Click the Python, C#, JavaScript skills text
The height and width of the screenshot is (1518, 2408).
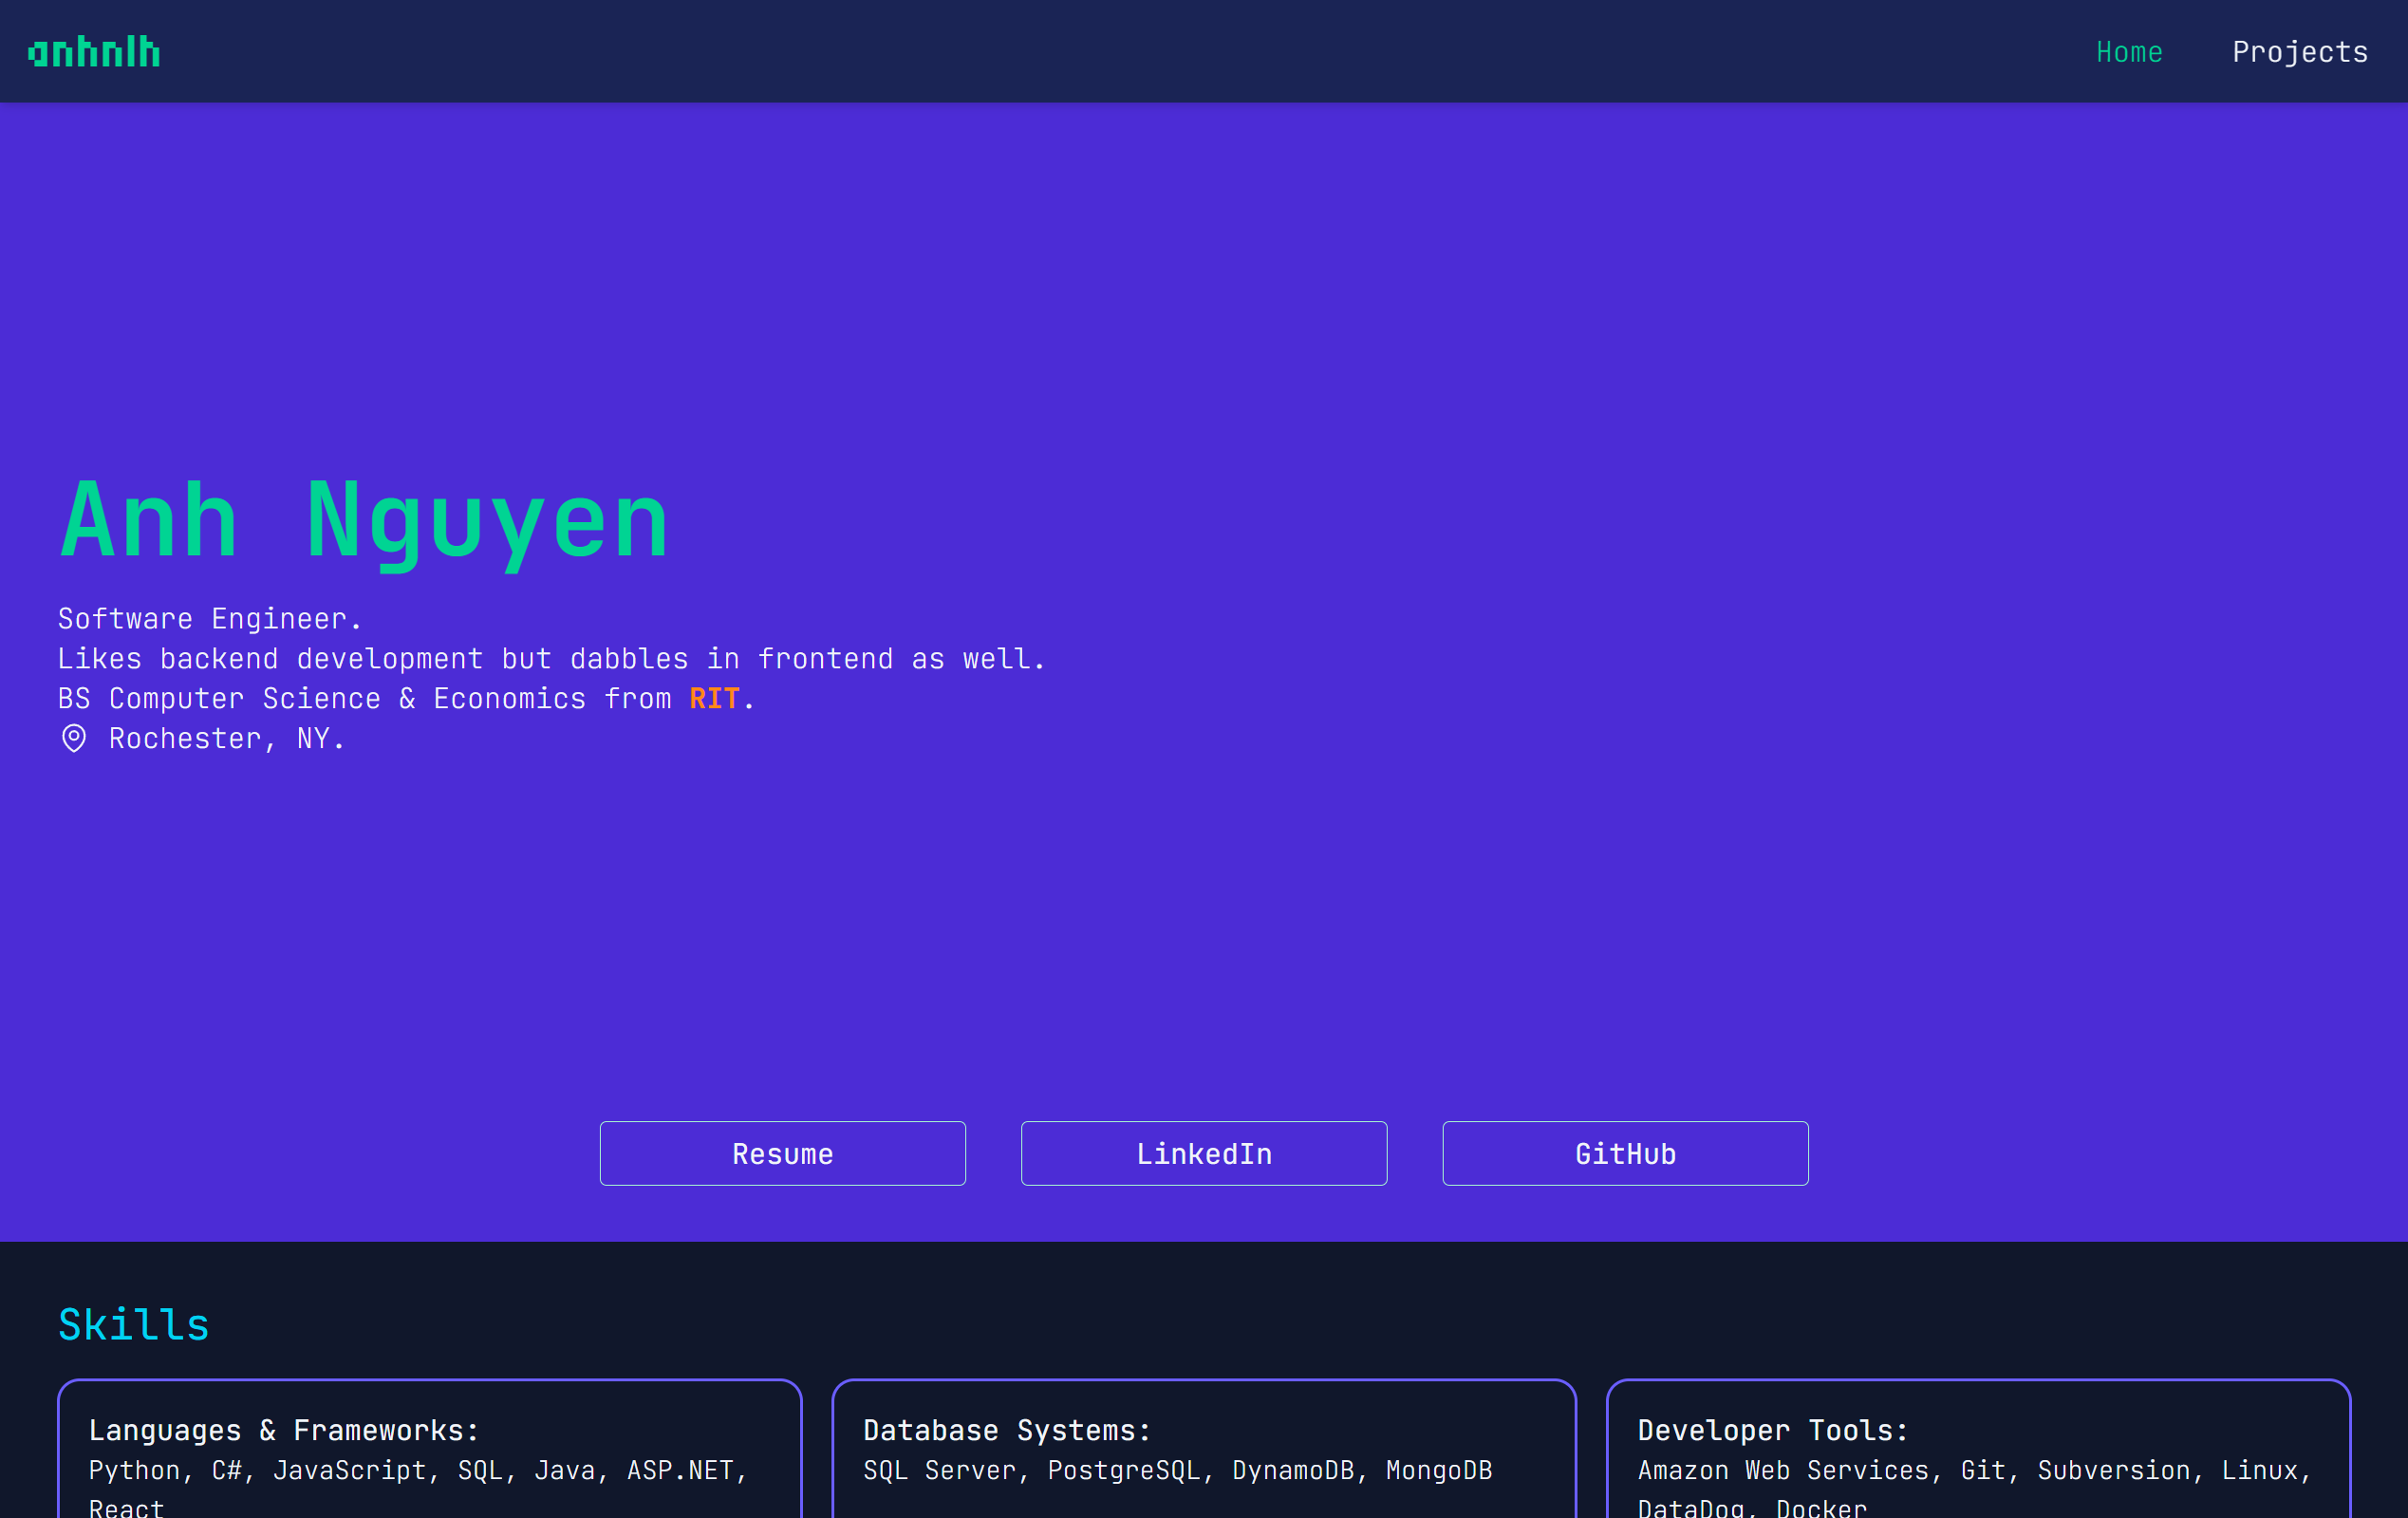click(x=418, y=1470)
